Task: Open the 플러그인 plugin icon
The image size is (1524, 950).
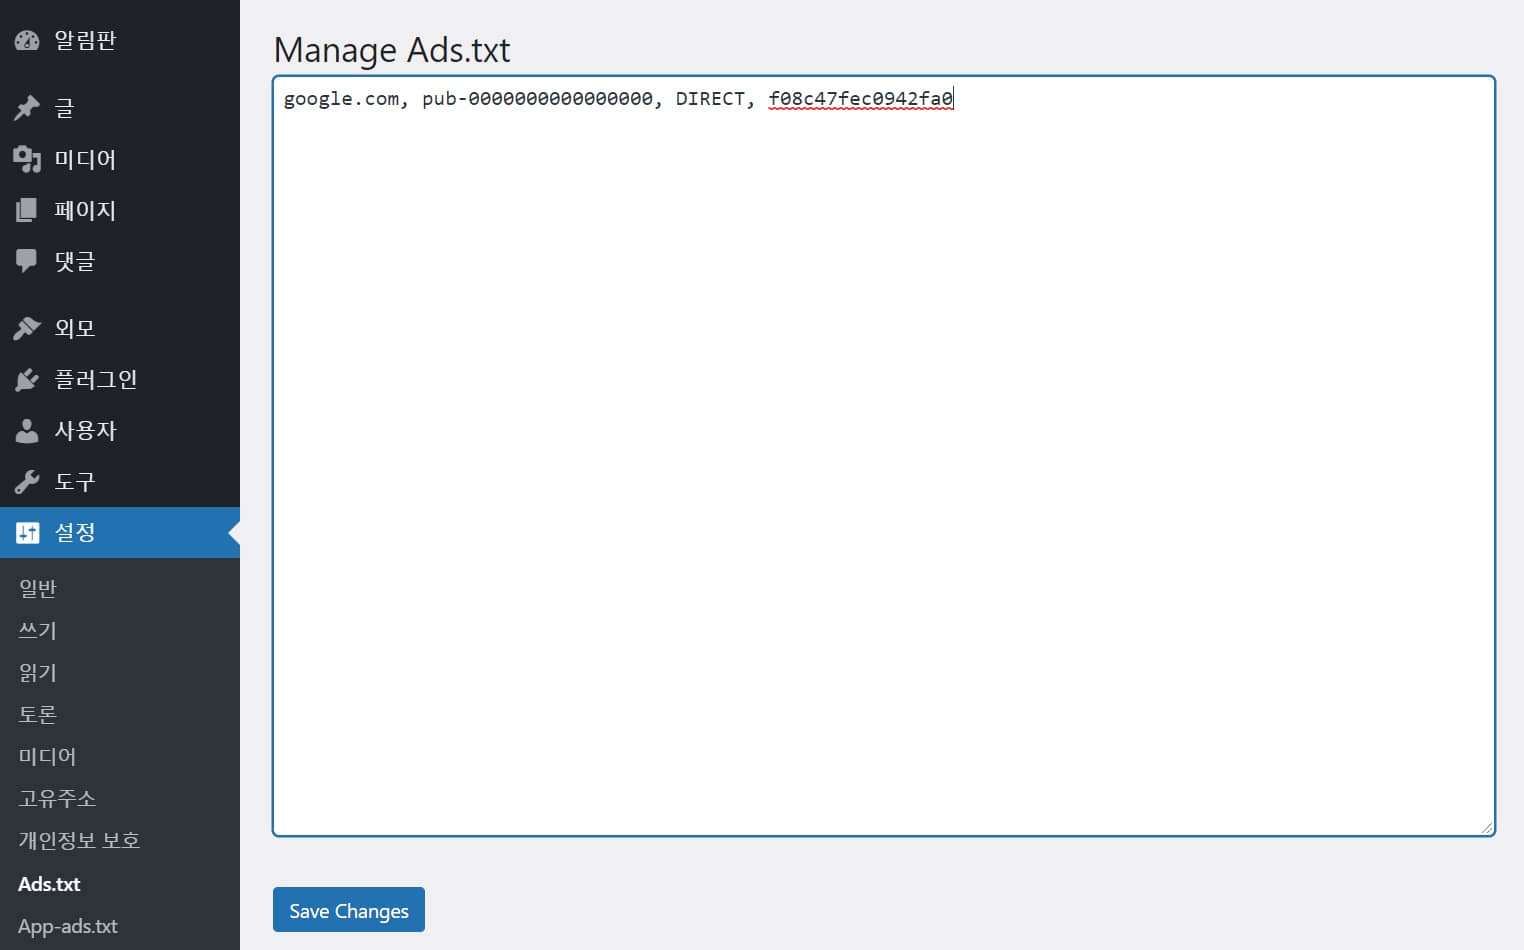Action: click(26, 378)
